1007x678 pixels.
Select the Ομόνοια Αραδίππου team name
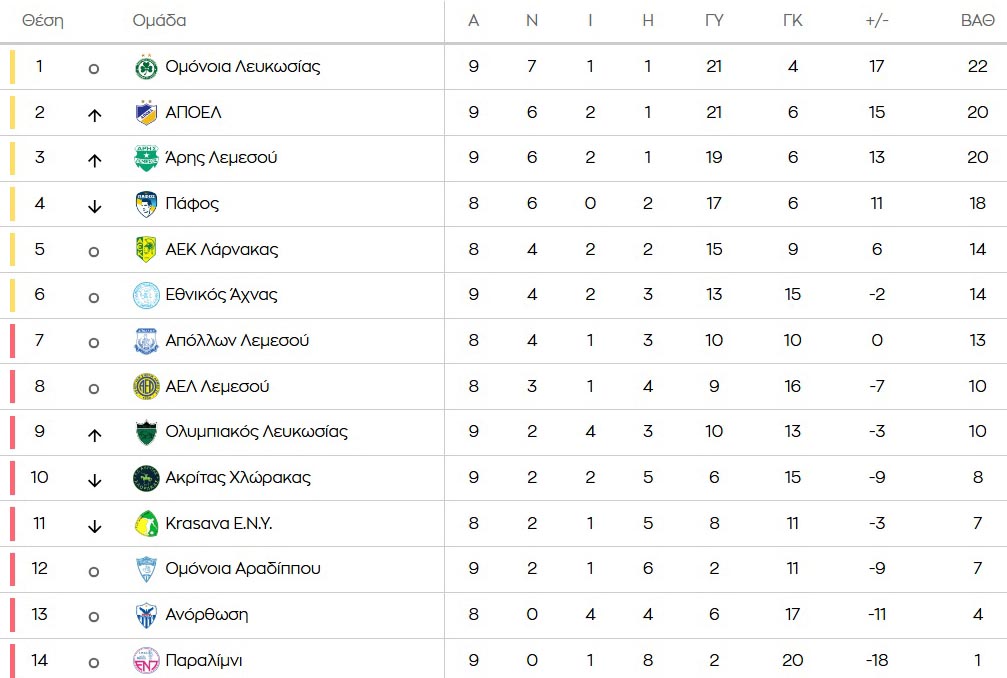243,568
